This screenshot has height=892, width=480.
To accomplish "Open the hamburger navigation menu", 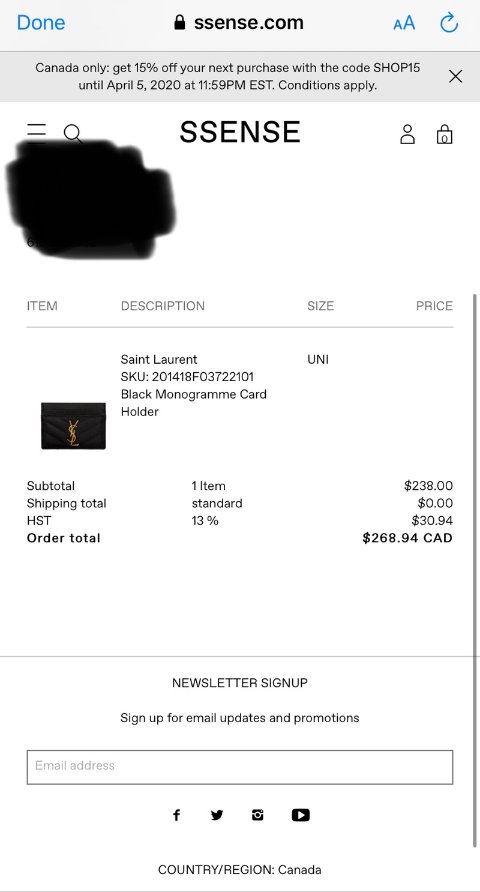I will 36,133.
